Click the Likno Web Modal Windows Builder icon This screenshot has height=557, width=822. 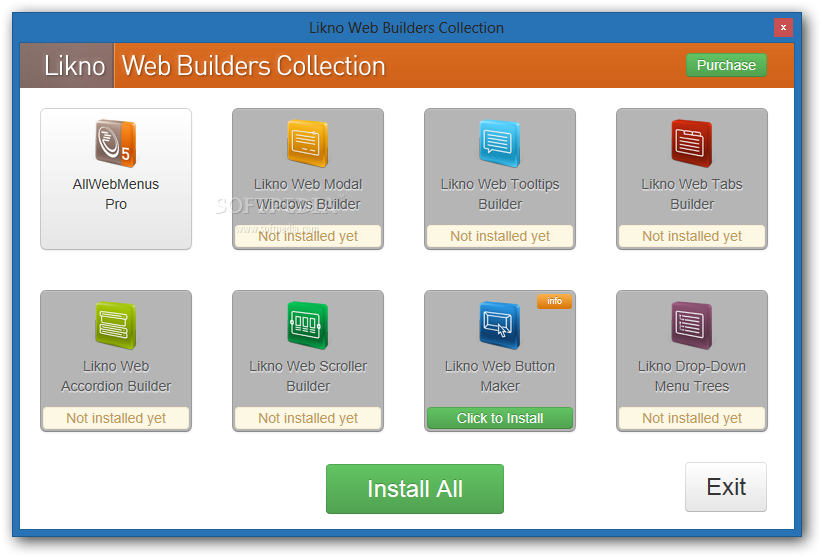click(308, 144)
